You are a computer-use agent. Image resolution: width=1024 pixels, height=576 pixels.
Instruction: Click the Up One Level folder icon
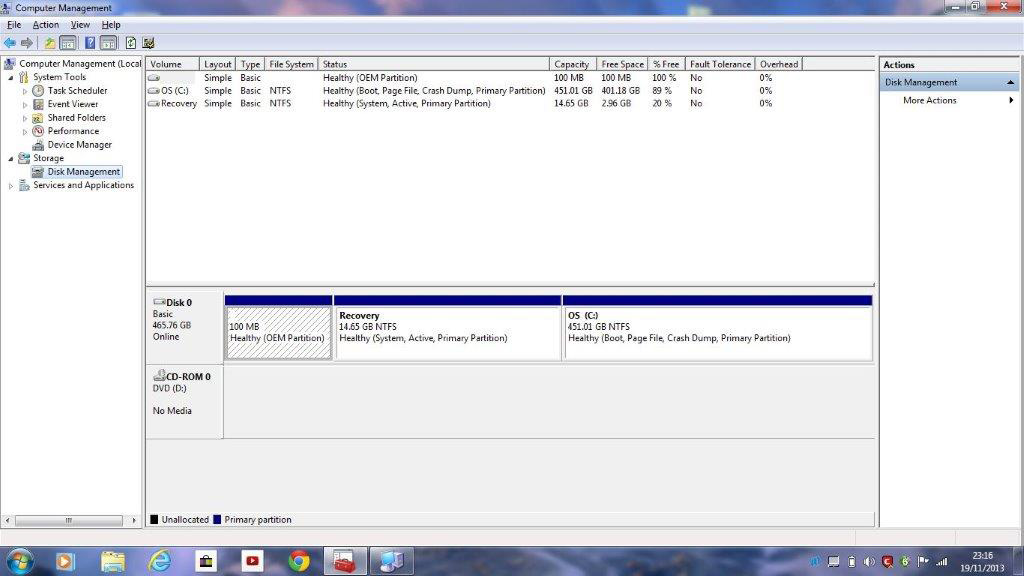(50, 43)
